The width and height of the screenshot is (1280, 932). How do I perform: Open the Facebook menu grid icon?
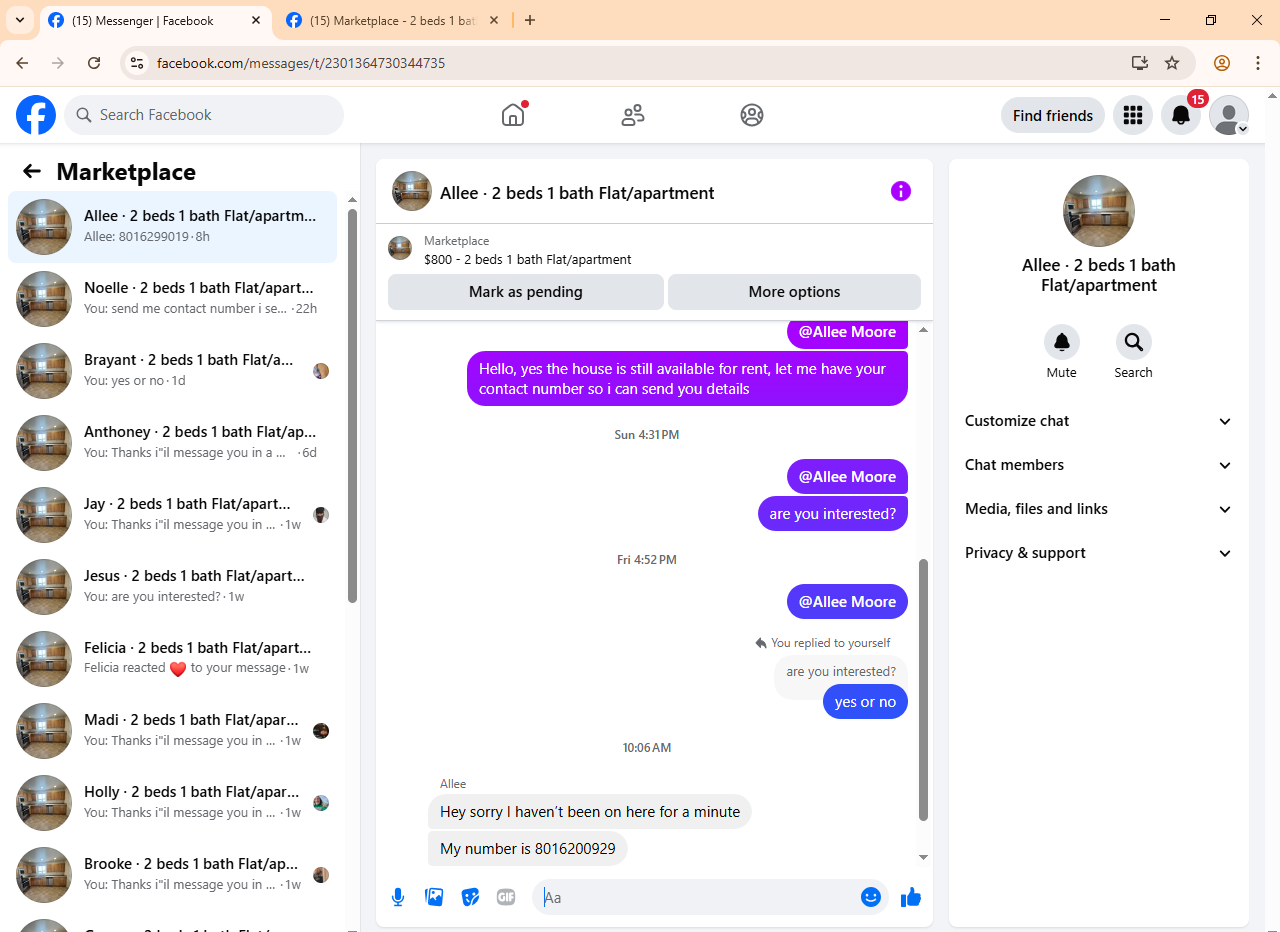coord(1133,116)
